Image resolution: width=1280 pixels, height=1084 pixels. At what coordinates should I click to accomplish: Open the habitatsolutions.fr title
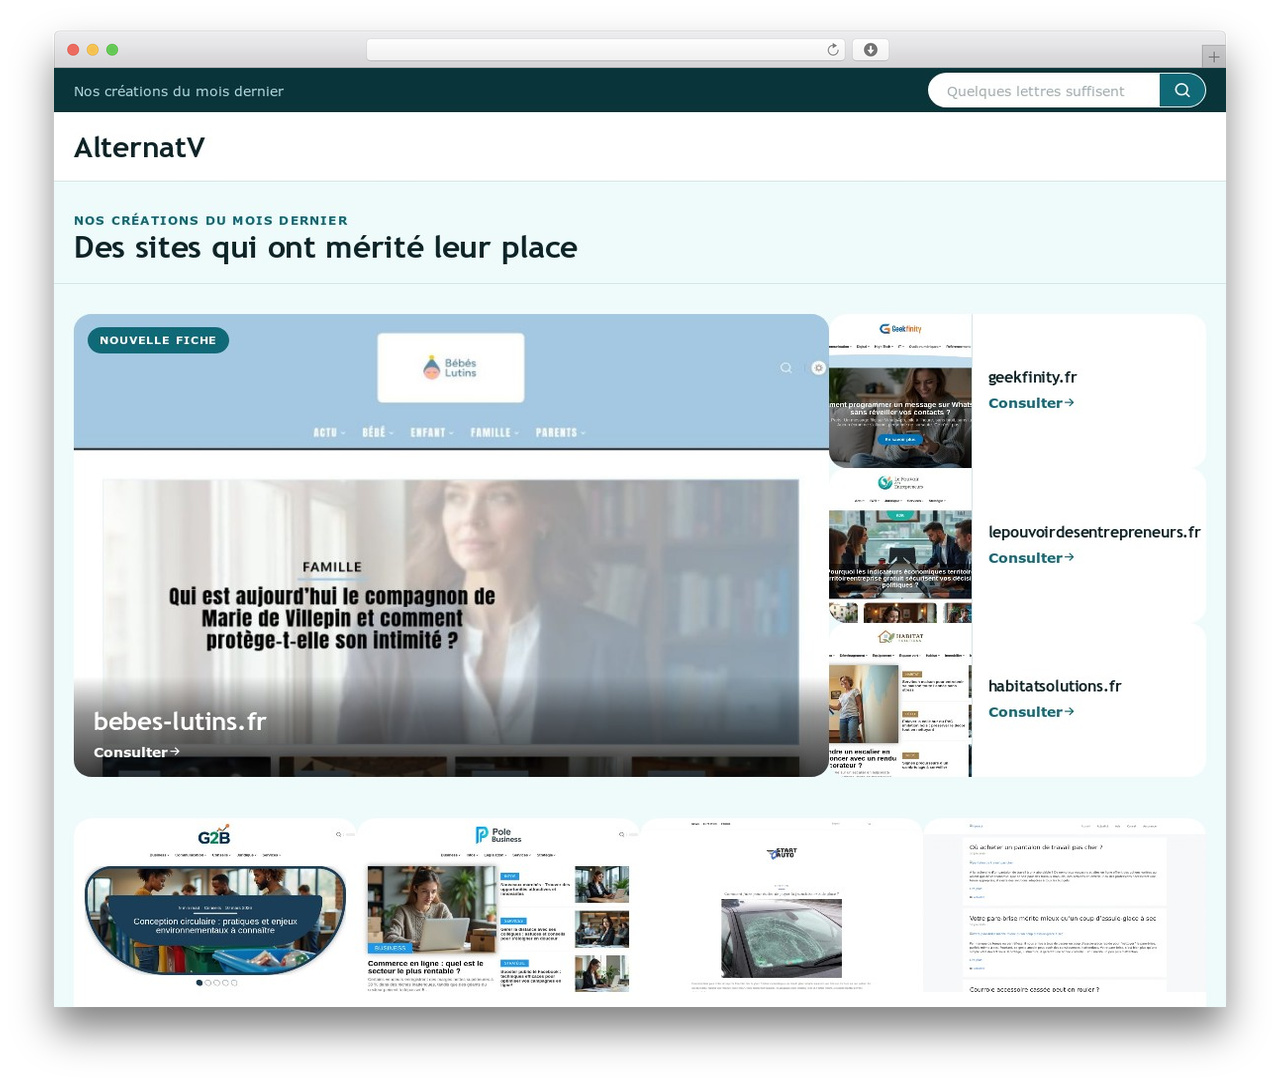coord(1054,686)
